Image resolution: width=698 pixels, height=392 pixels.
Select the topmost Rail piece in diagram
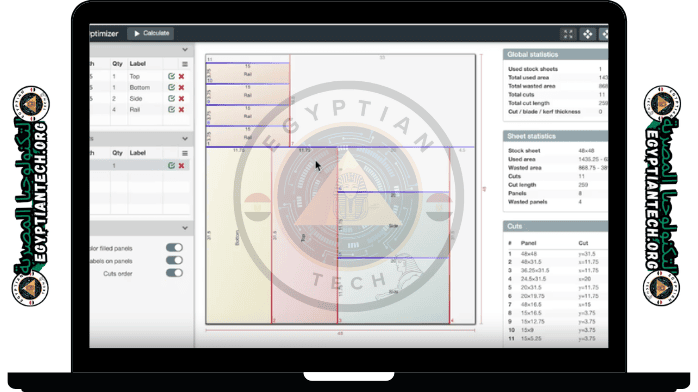248,73
